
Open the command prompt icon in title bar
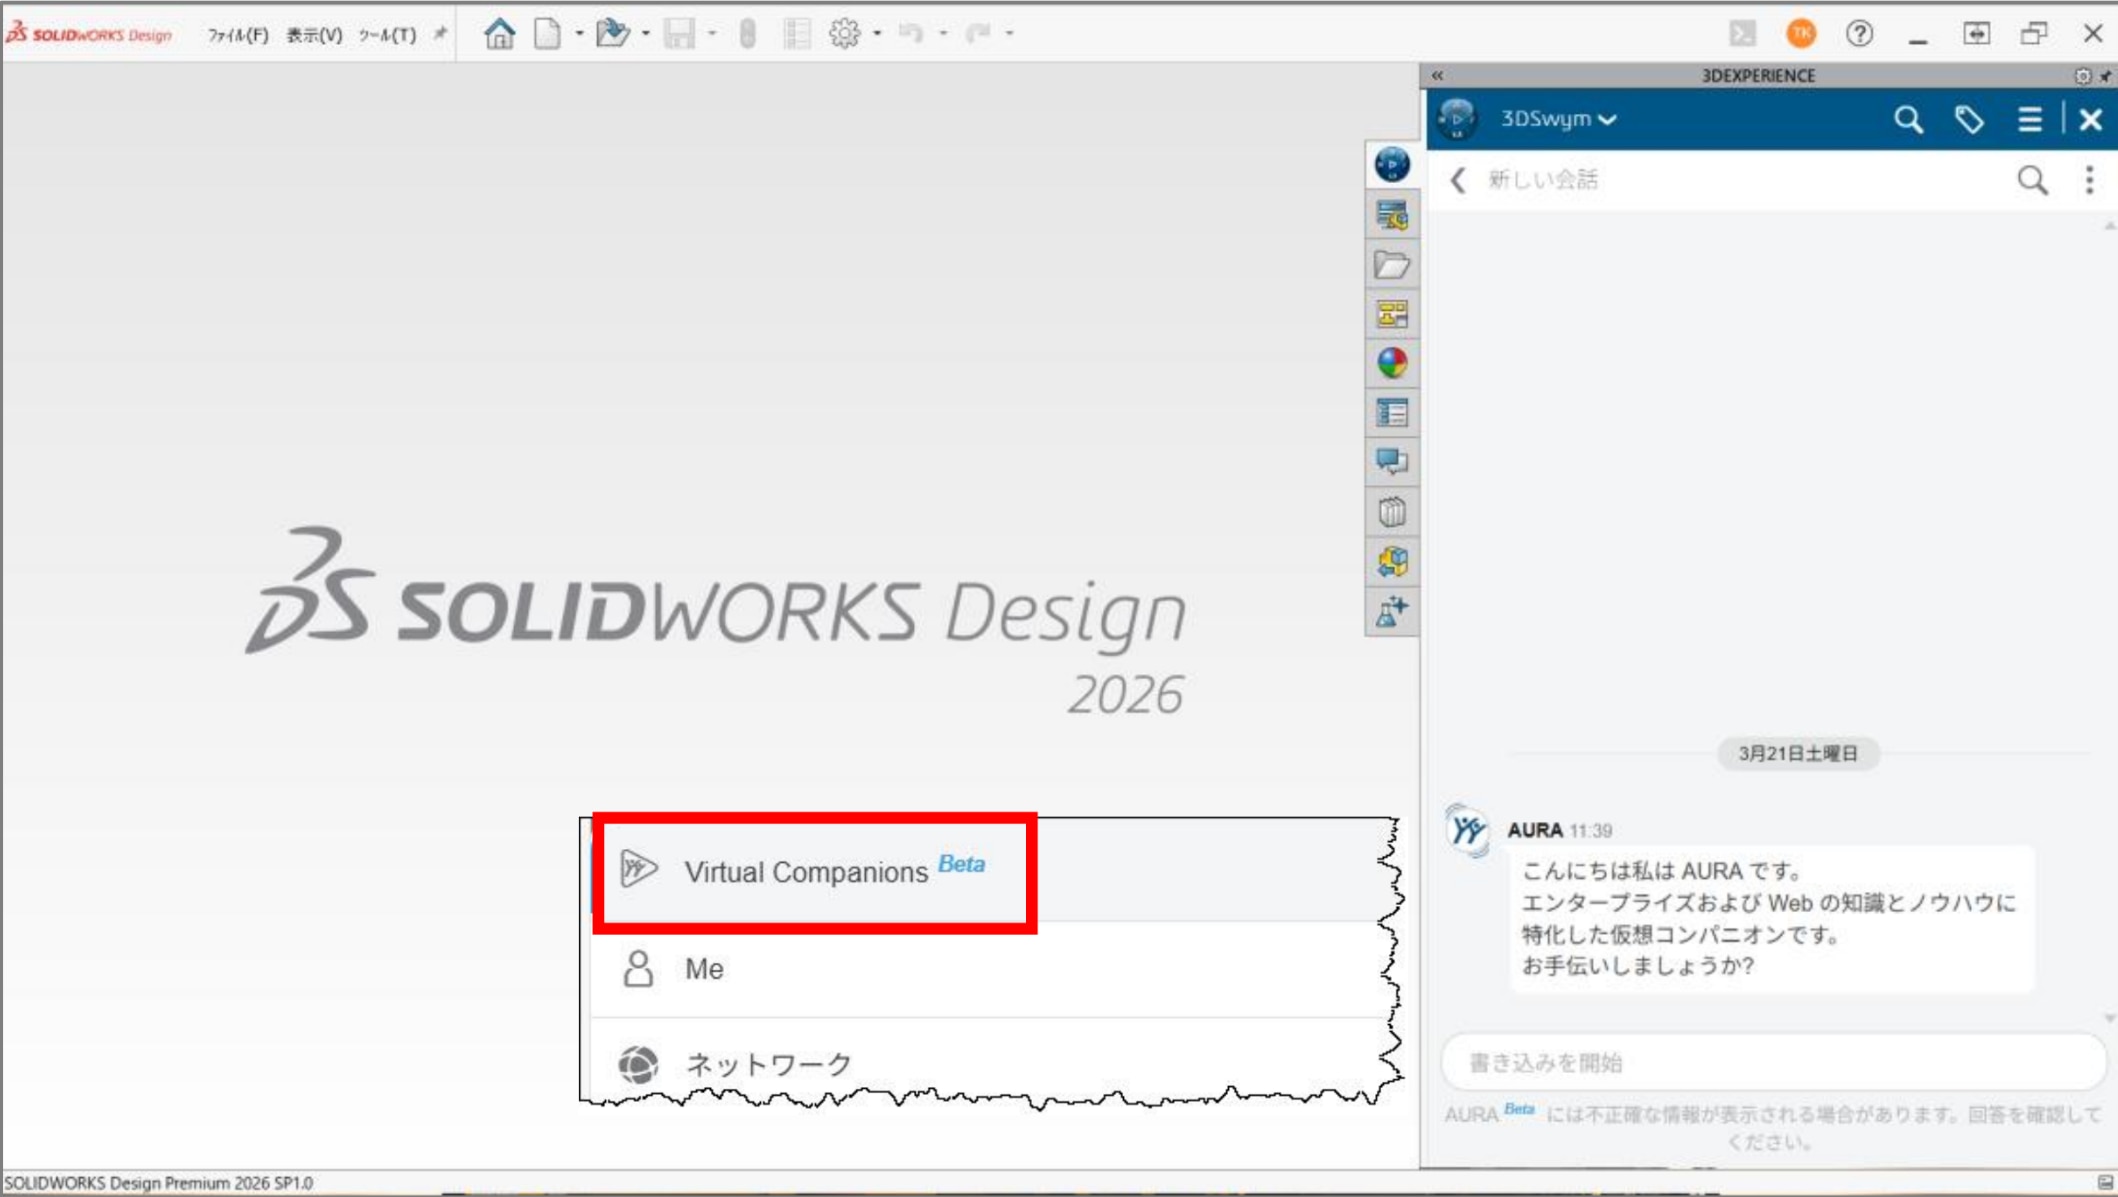click(1743, 34)
